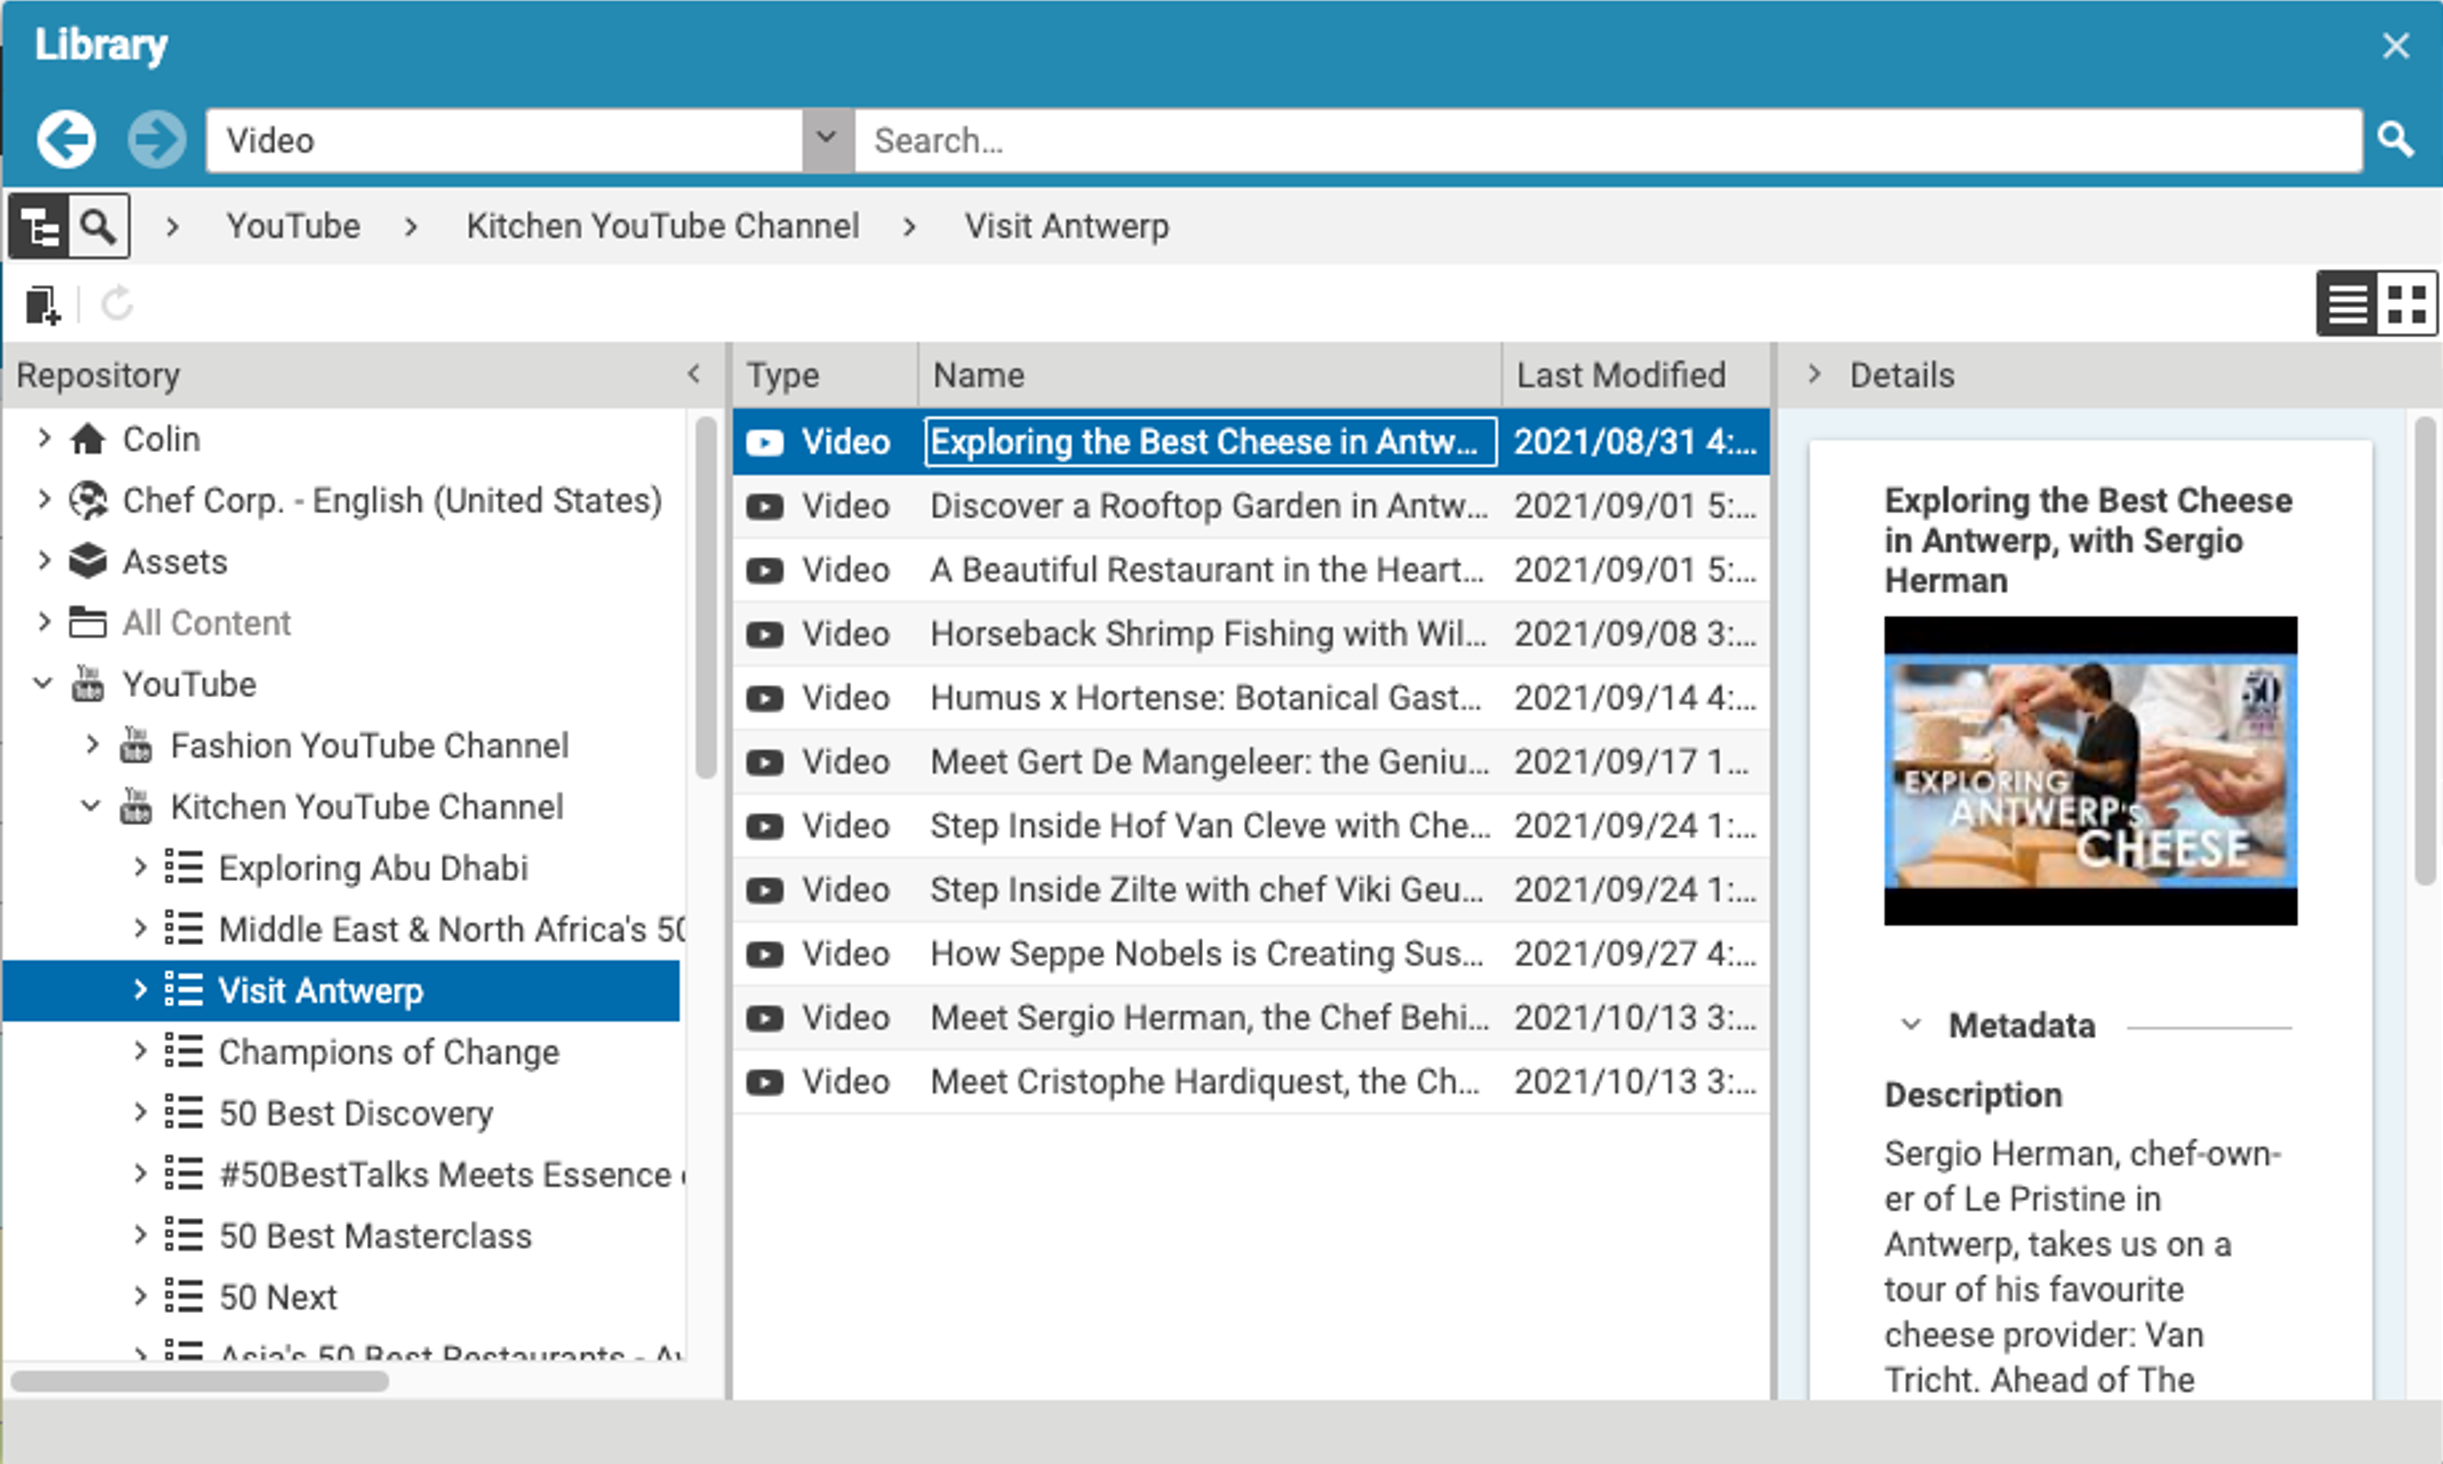Image resolution: width=2443 pixels, height=1464 pixels.
Task: Open the Fashion YouTube Channel node
Action: click(368, 746)
